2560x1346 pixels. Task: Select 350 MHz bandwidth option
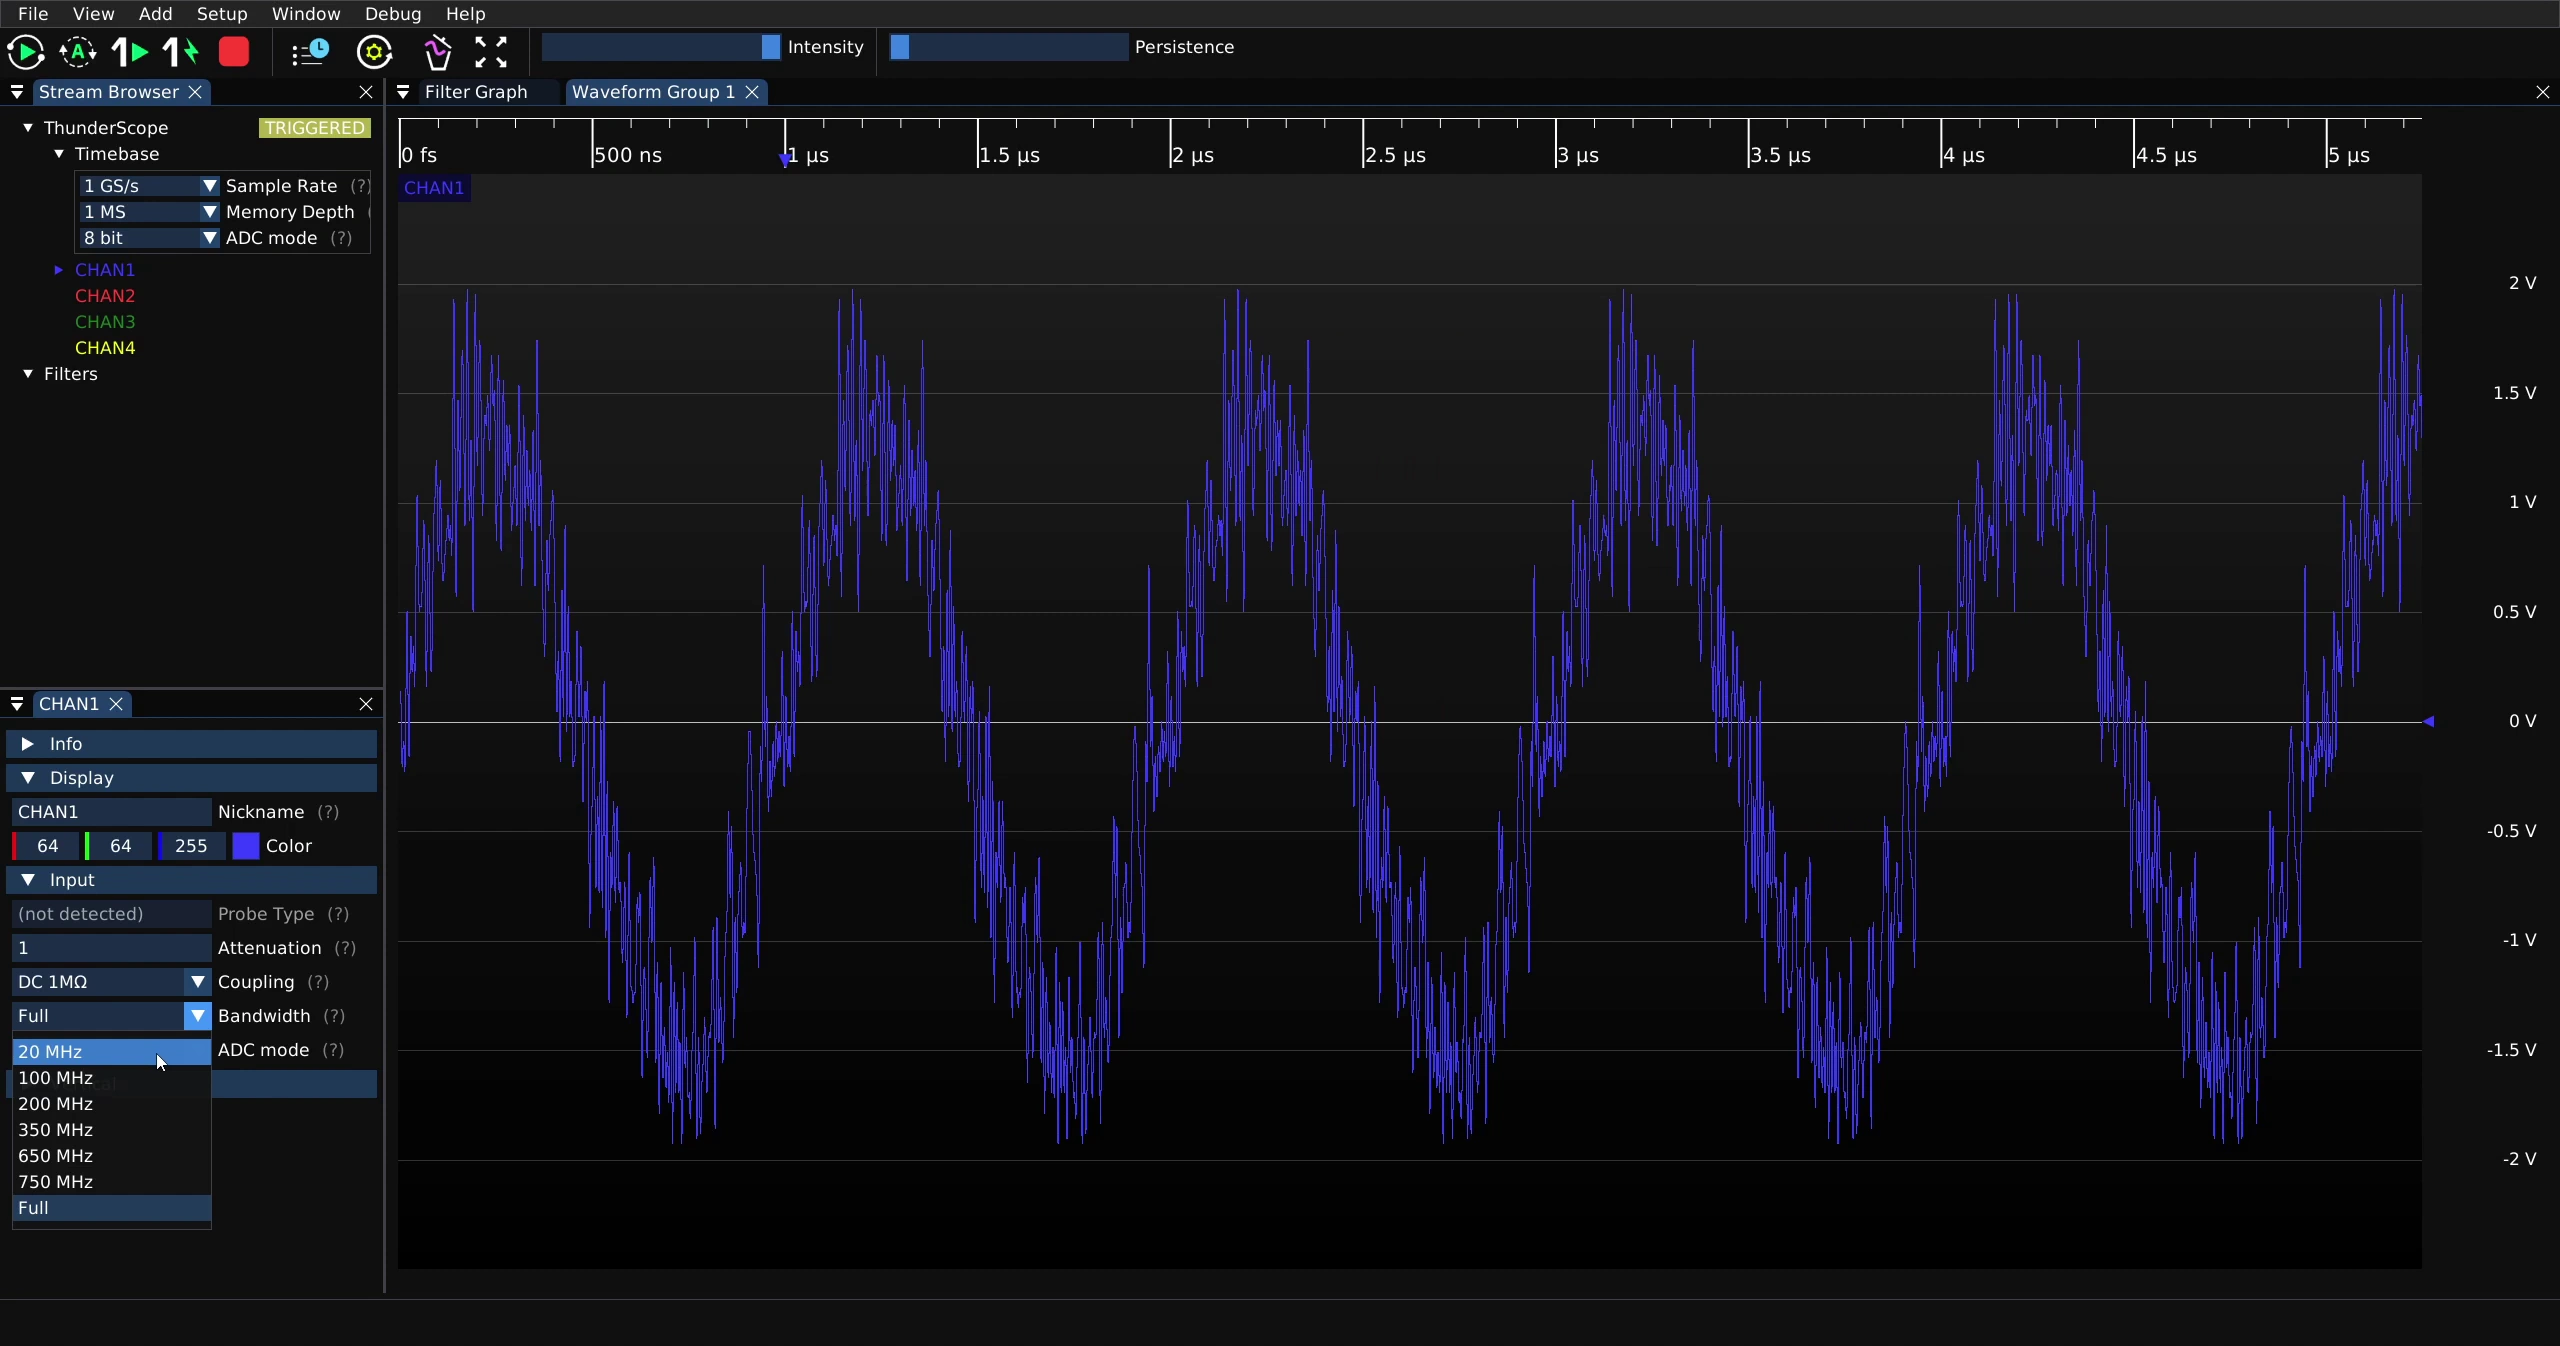[111, 1130]
